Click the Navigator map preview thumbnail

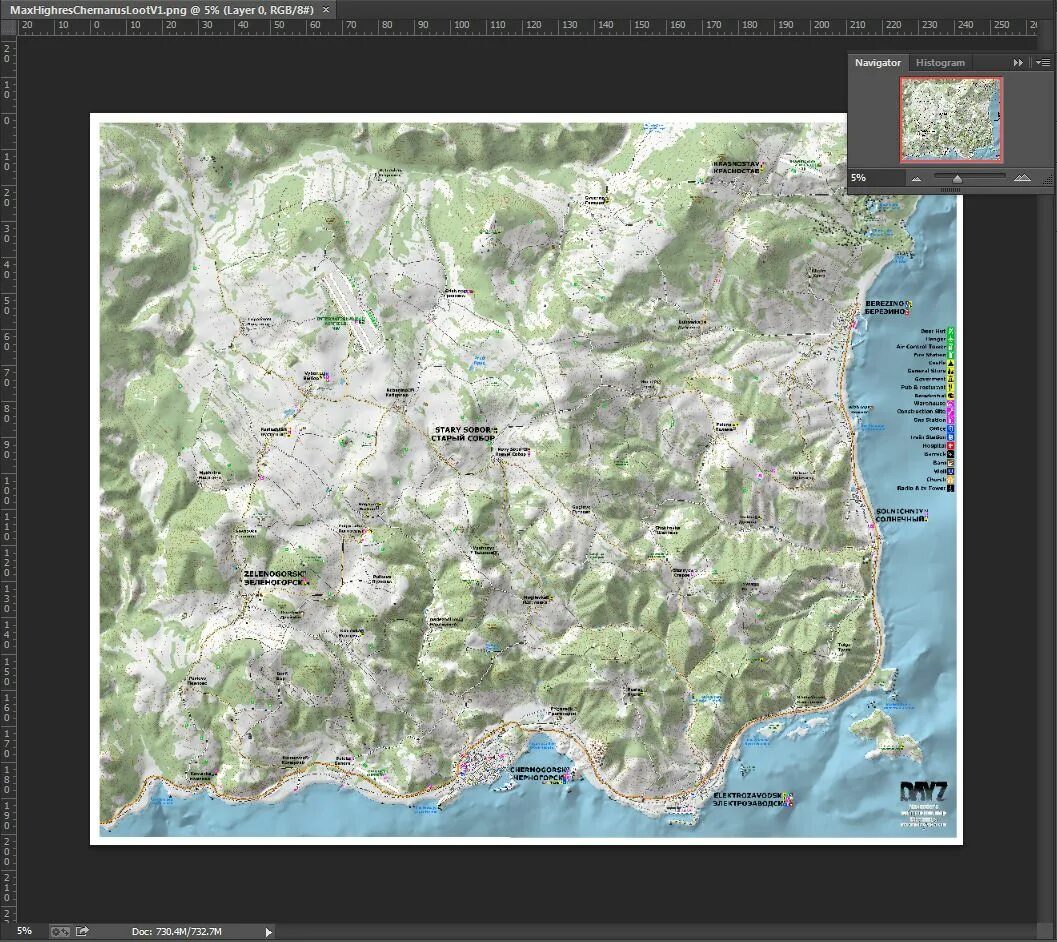951,119
